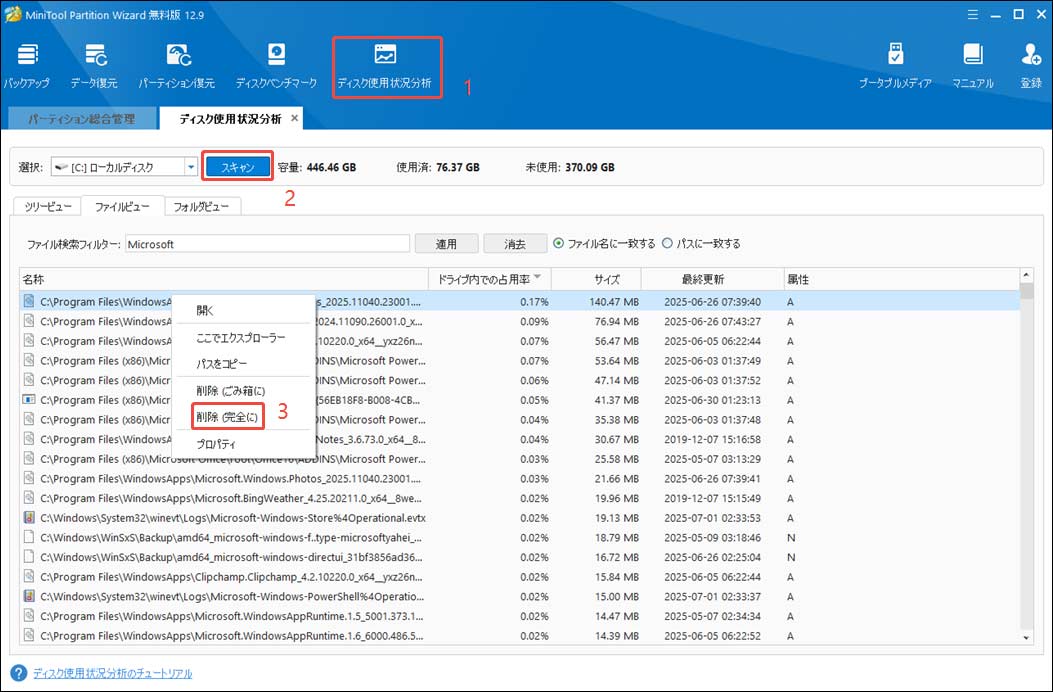Image resolution: width=1053 pixels, height=692 pixels.
Task: Open the データ復元 data recovery tool
Action: coord(94,67)
